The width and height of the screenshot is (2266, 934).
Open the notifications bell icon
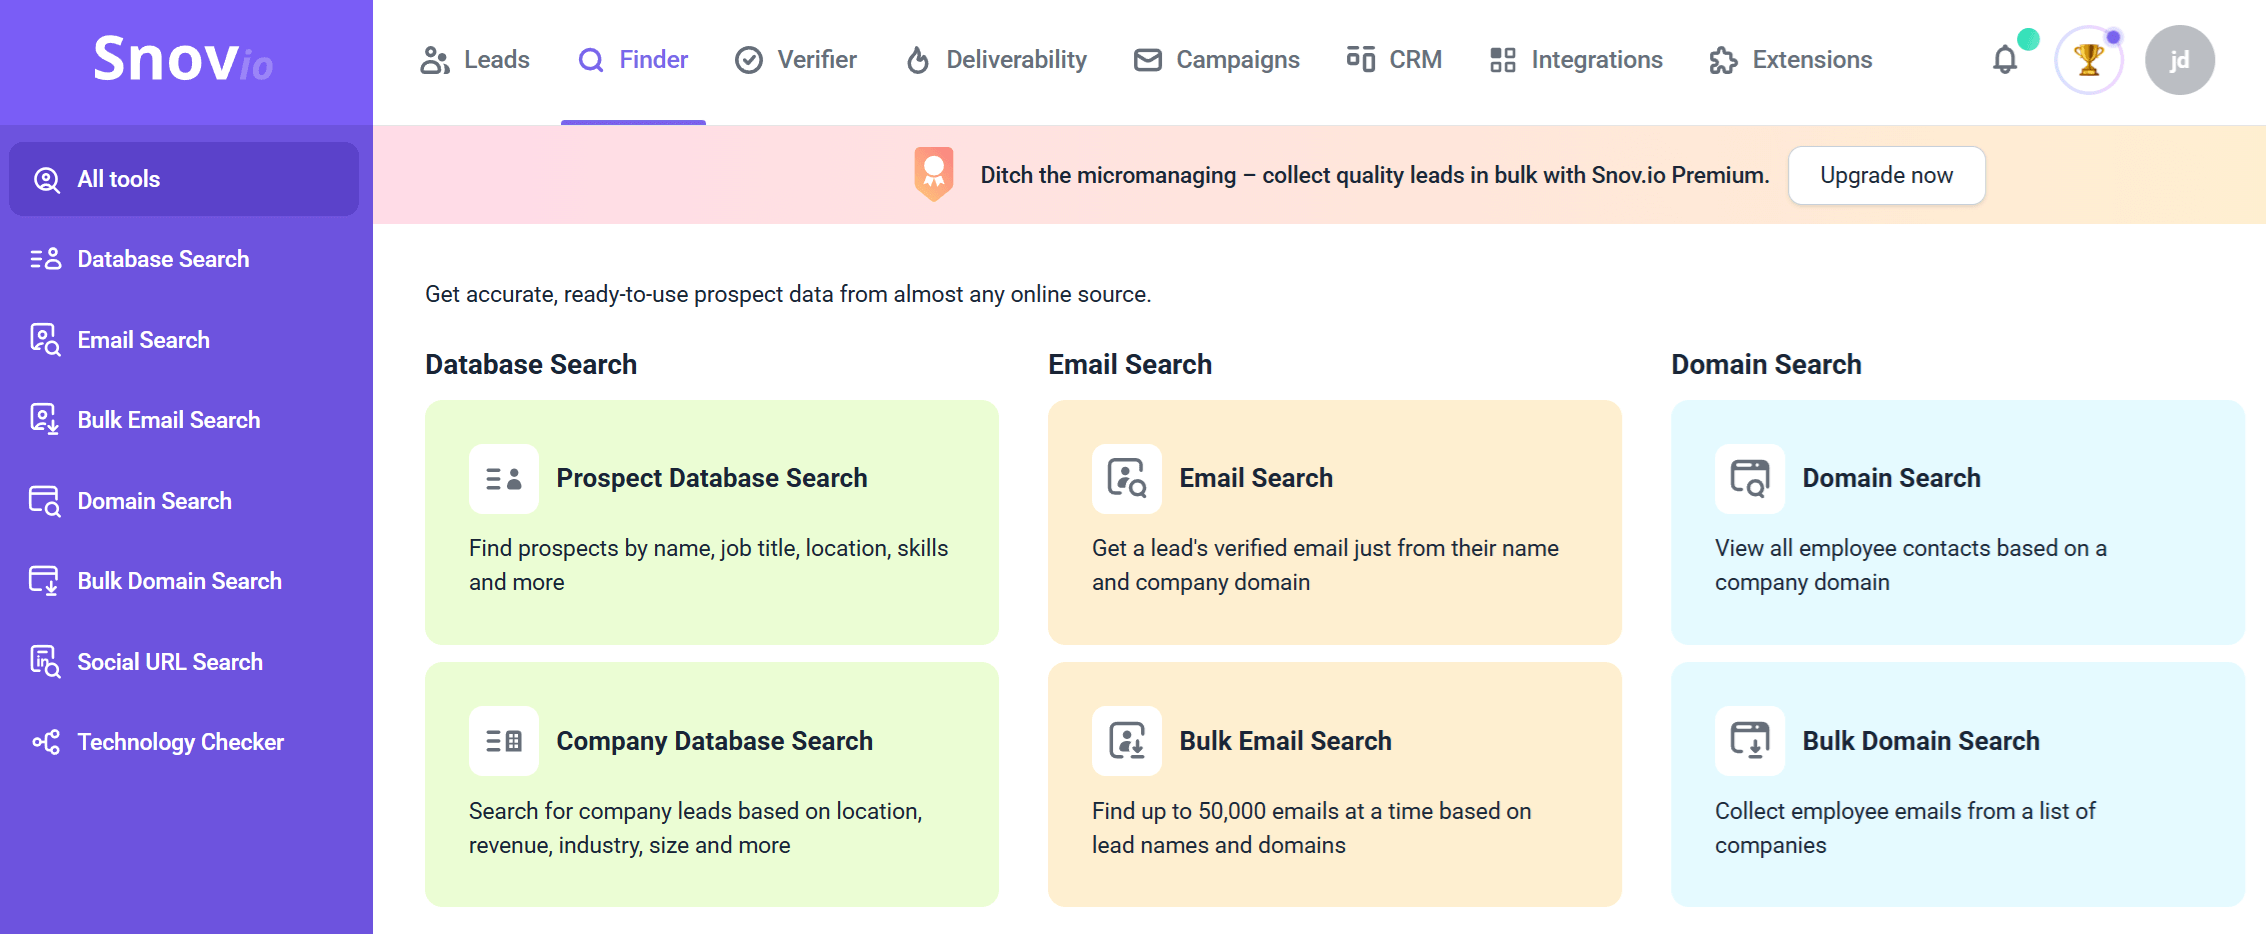click(x=2005, y=60)
